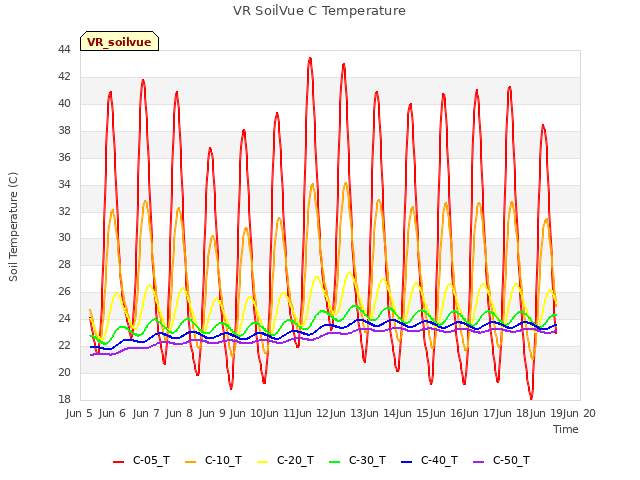
Task: Click the 40 y-axis tick label
Action: tap(64, 103)
